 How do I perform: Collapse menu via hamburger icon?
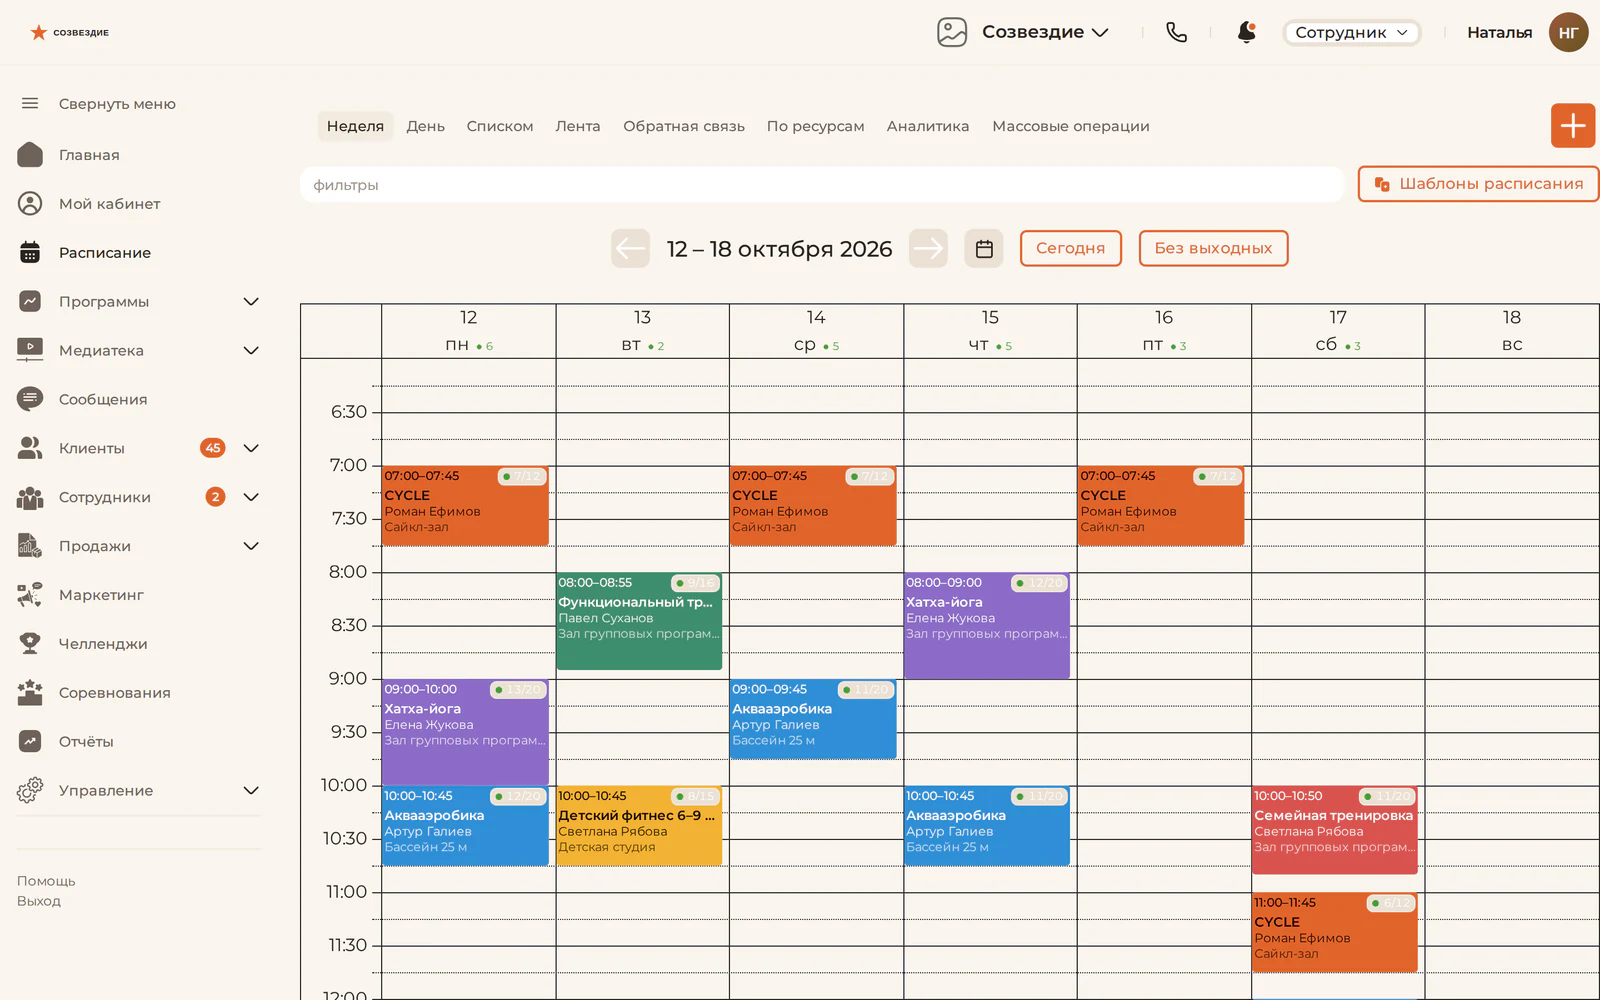click(x=30, y=103)
